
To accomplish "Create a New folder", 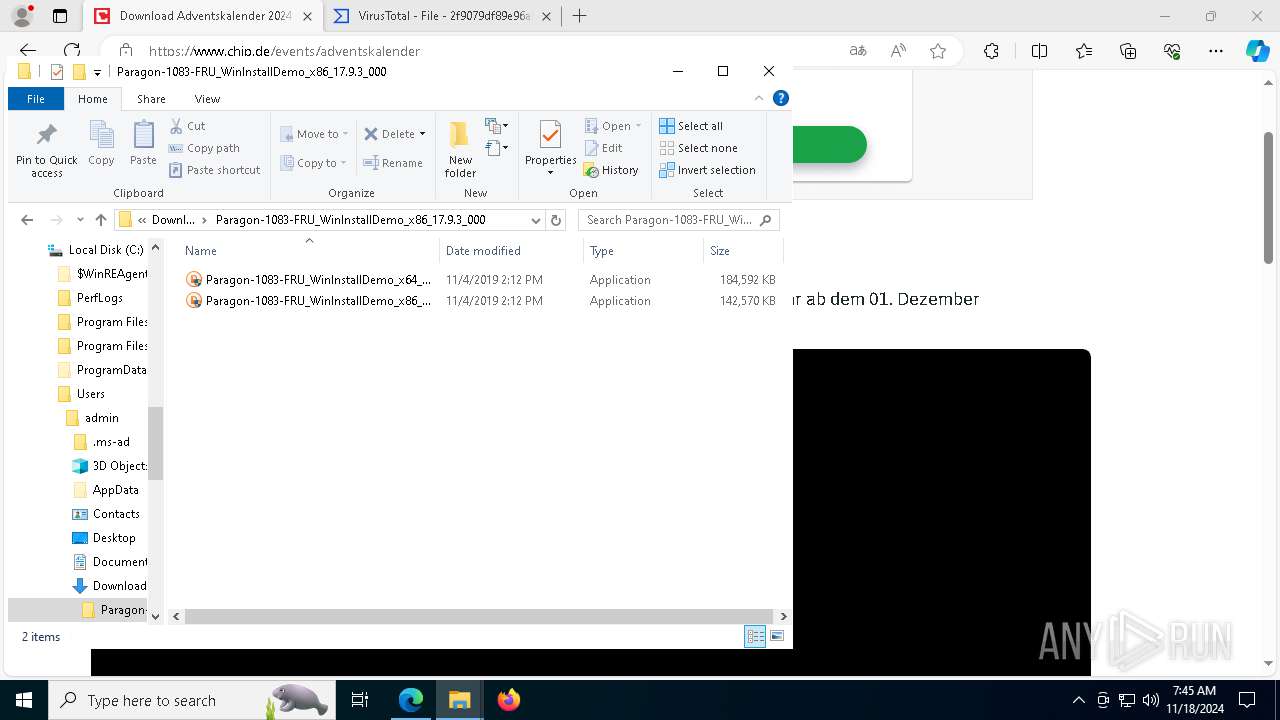I will (x=460, y=149).
